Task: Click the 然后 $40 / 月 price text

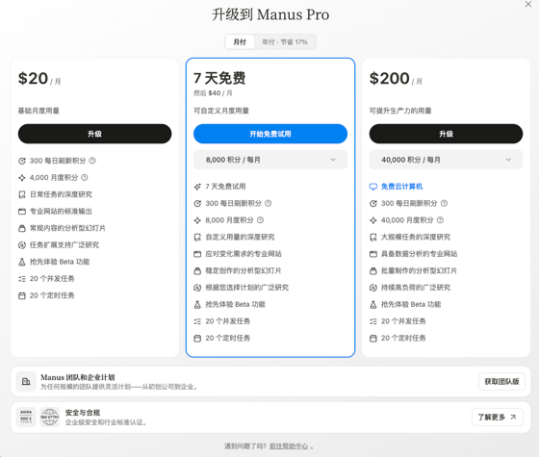Action: 213,93
